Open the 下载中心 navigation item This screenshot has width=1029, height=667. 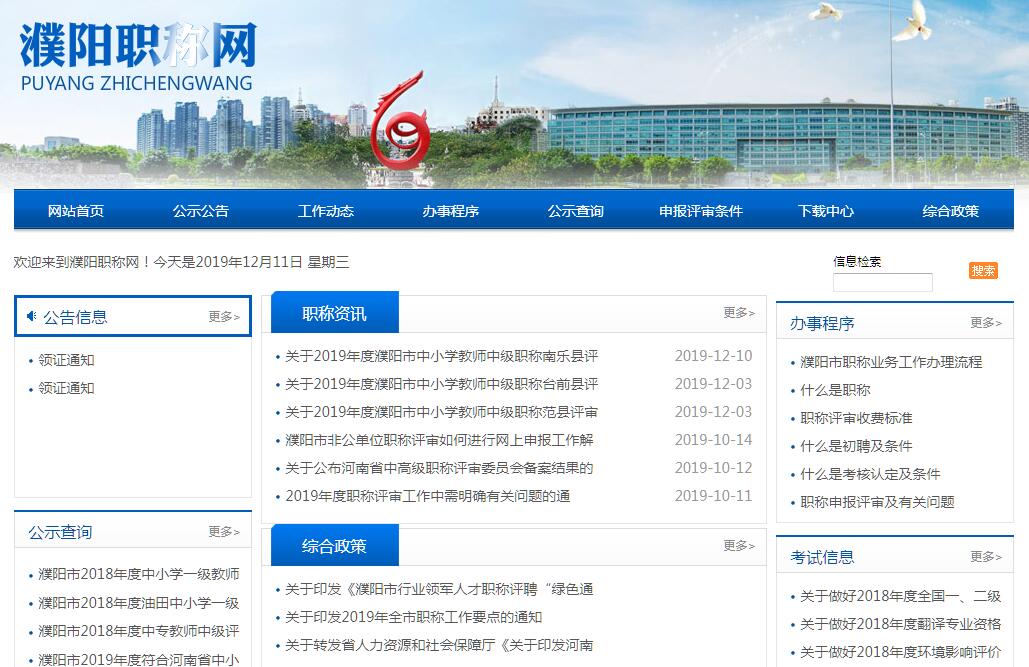(826, 211)
